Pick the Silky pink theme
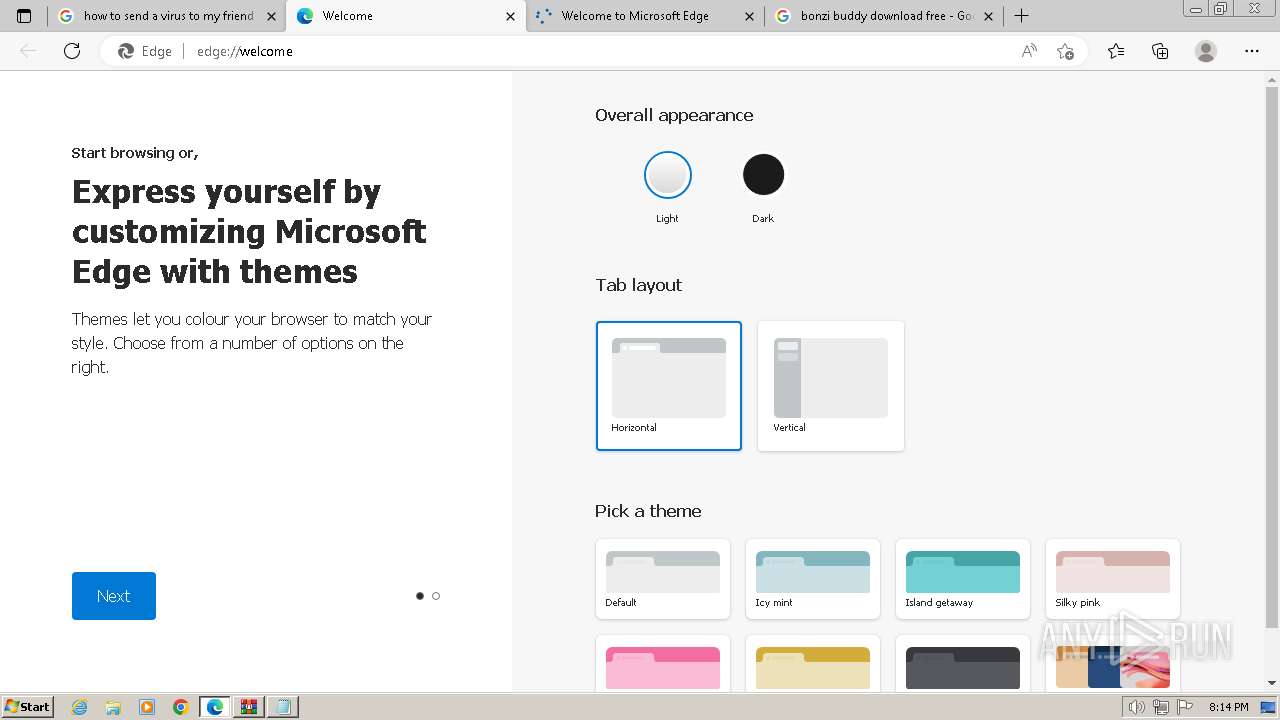 [x=1113, y=579]
